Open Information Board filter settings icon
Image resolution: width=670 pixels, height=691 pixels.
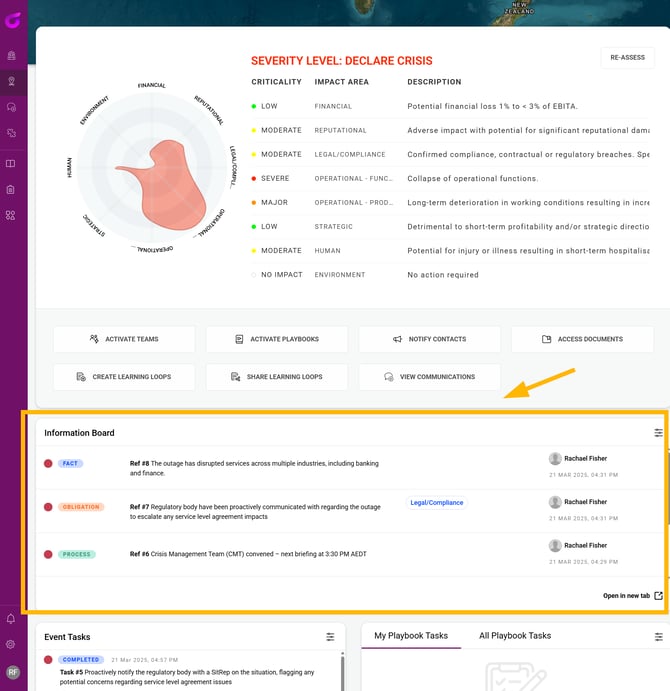pos(658,433)
